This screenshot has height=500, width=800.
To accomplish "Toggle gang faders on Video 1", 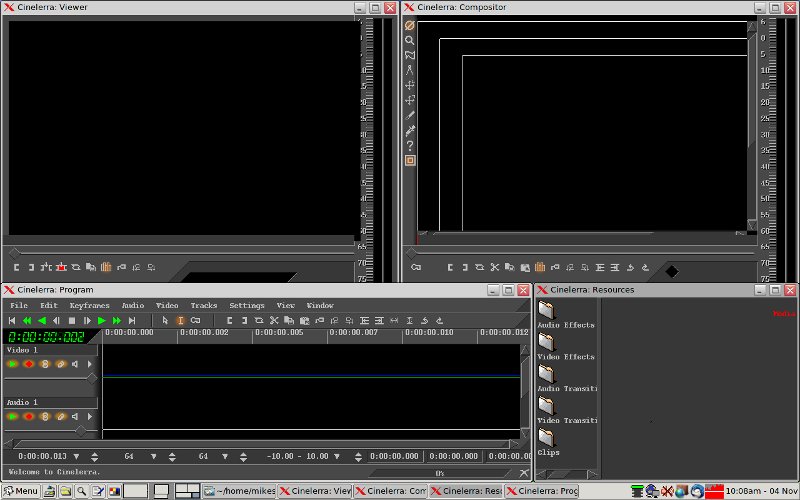I will (x=45, y=364).
